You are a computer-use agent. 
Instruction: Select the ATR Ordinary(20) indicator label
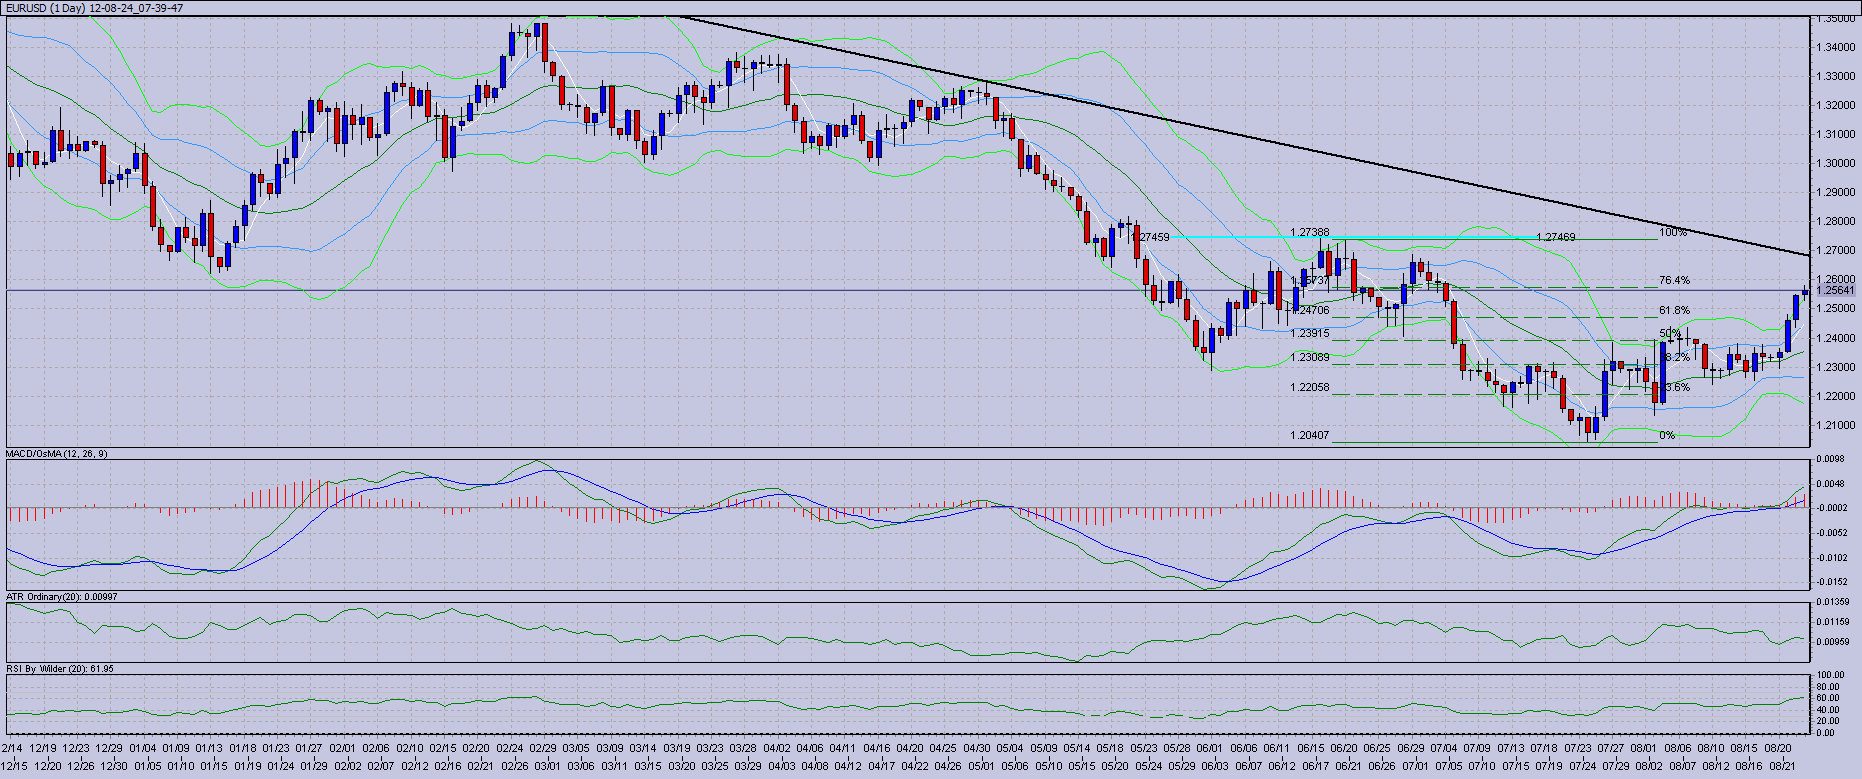[61, 597]
